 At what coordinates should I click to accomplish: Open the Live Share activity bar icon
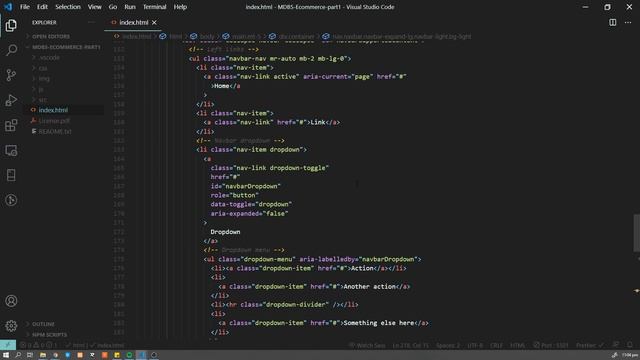[x=11, y=200]
